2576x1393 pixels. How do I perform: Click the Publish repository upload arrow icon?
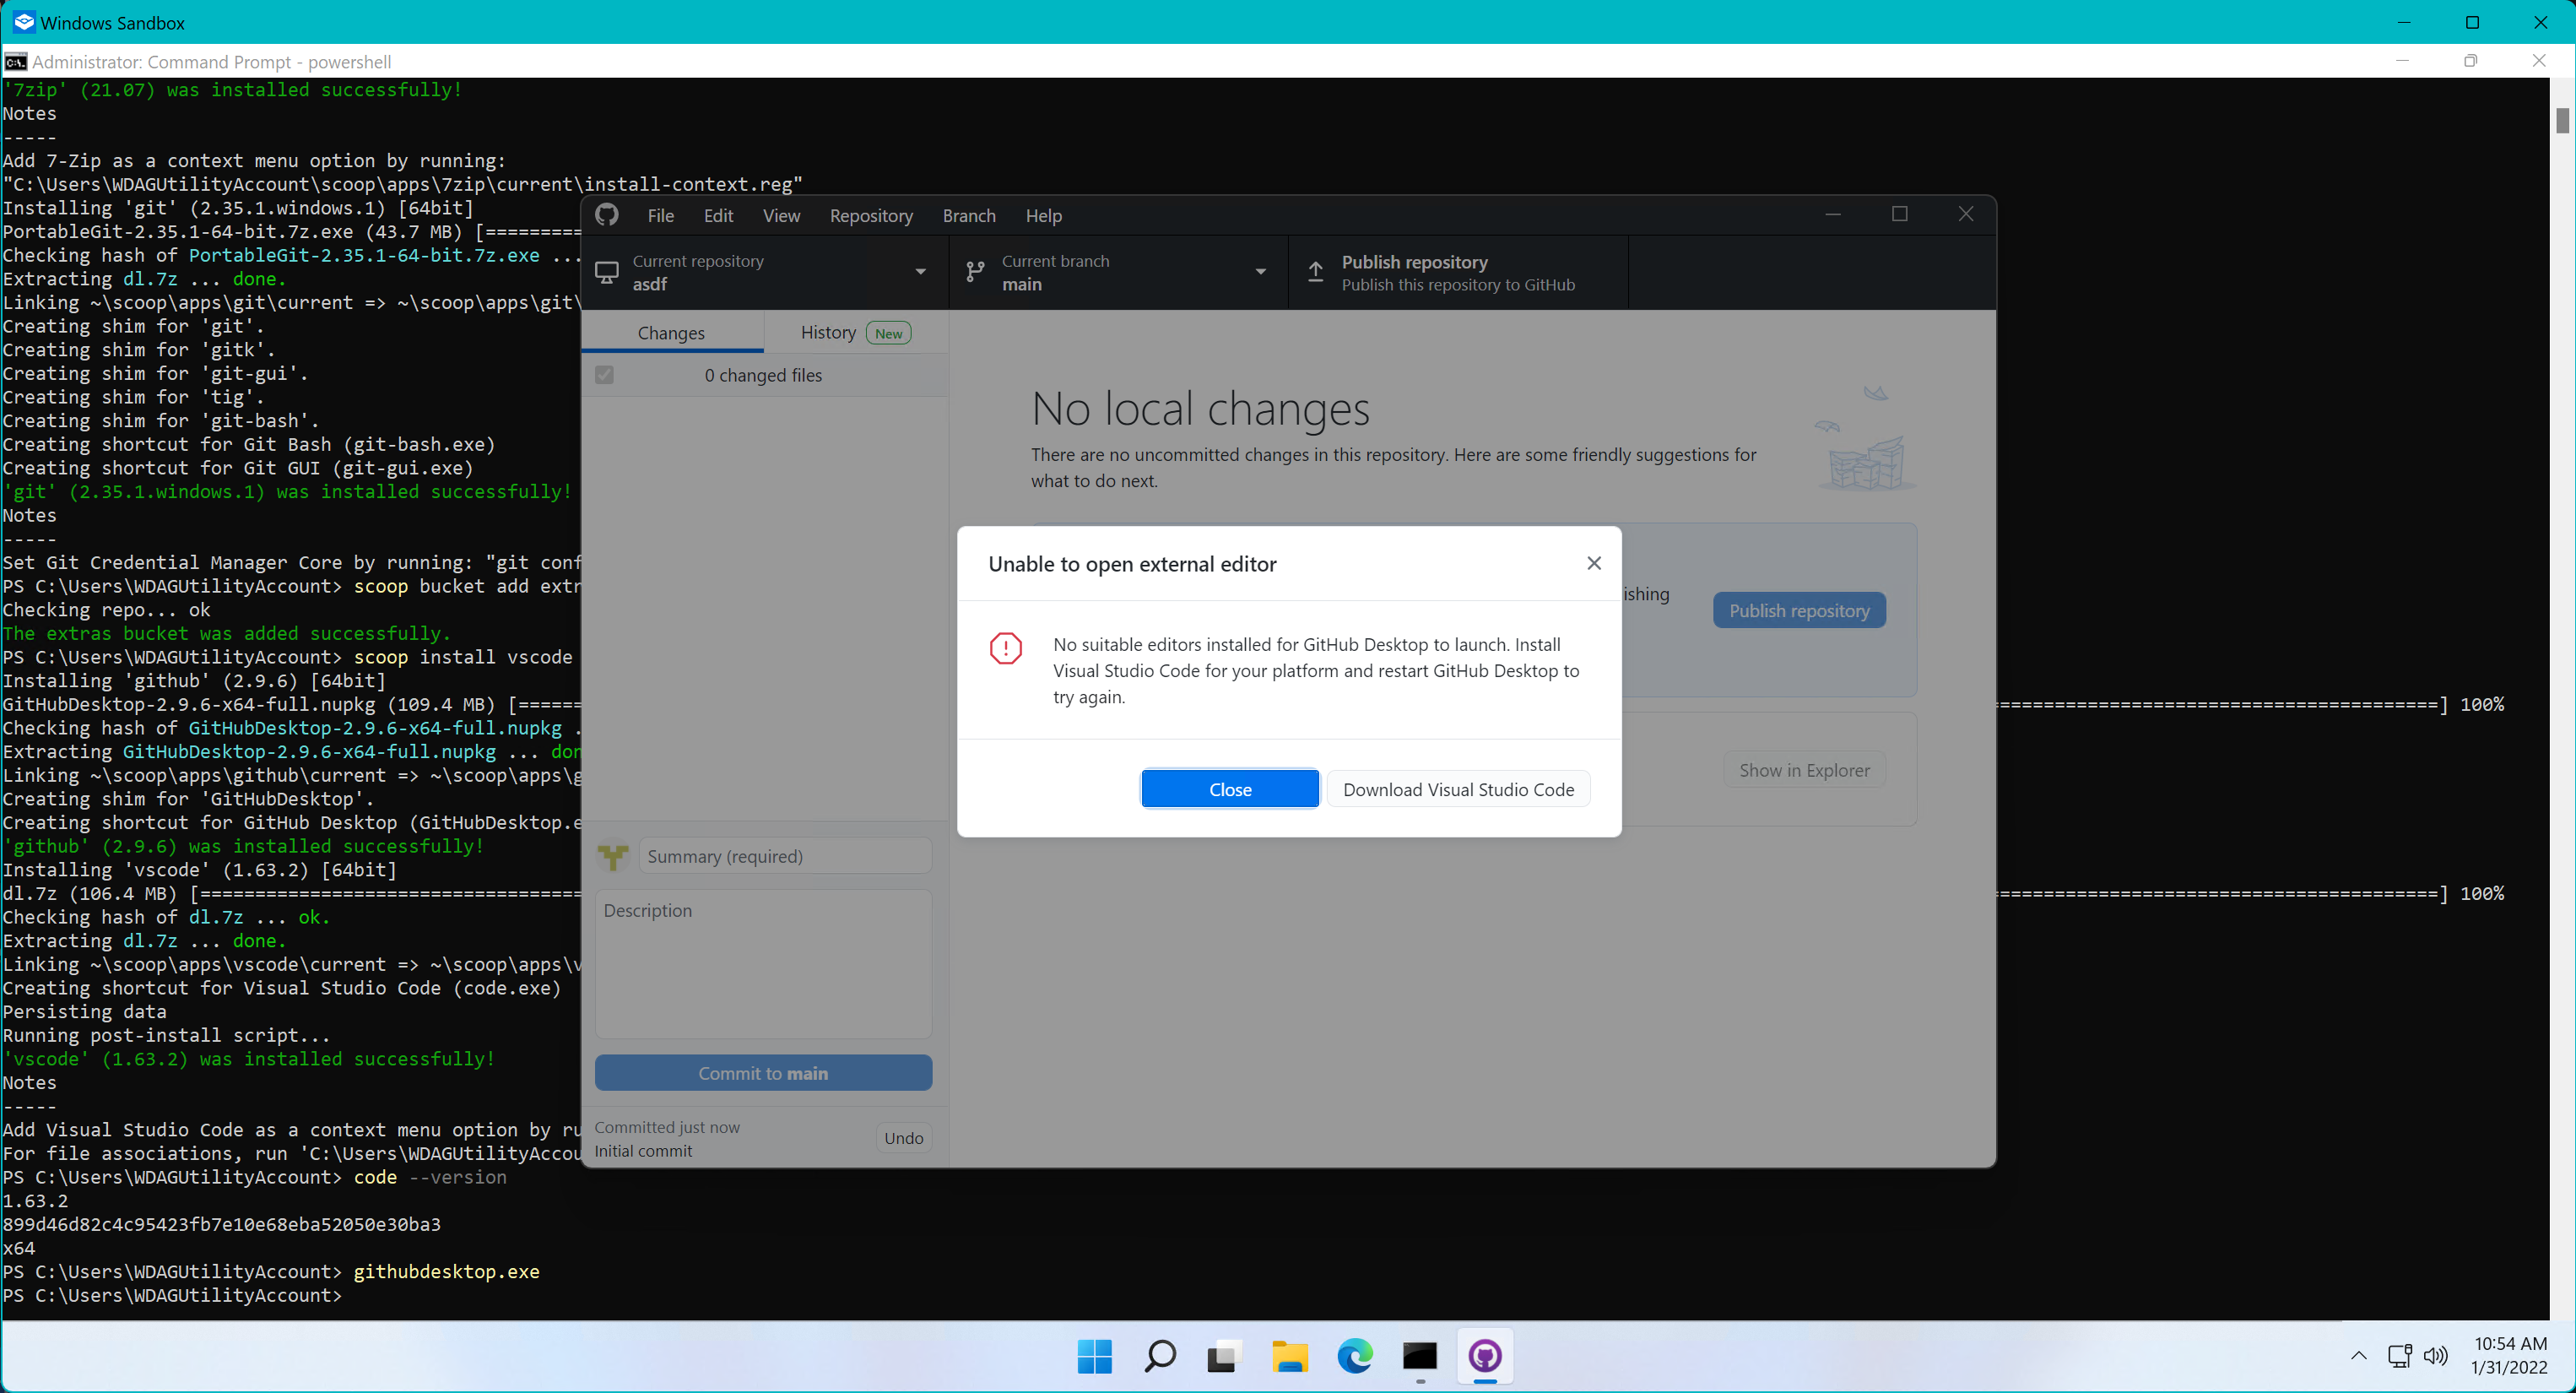click(x=1316, y=271)
